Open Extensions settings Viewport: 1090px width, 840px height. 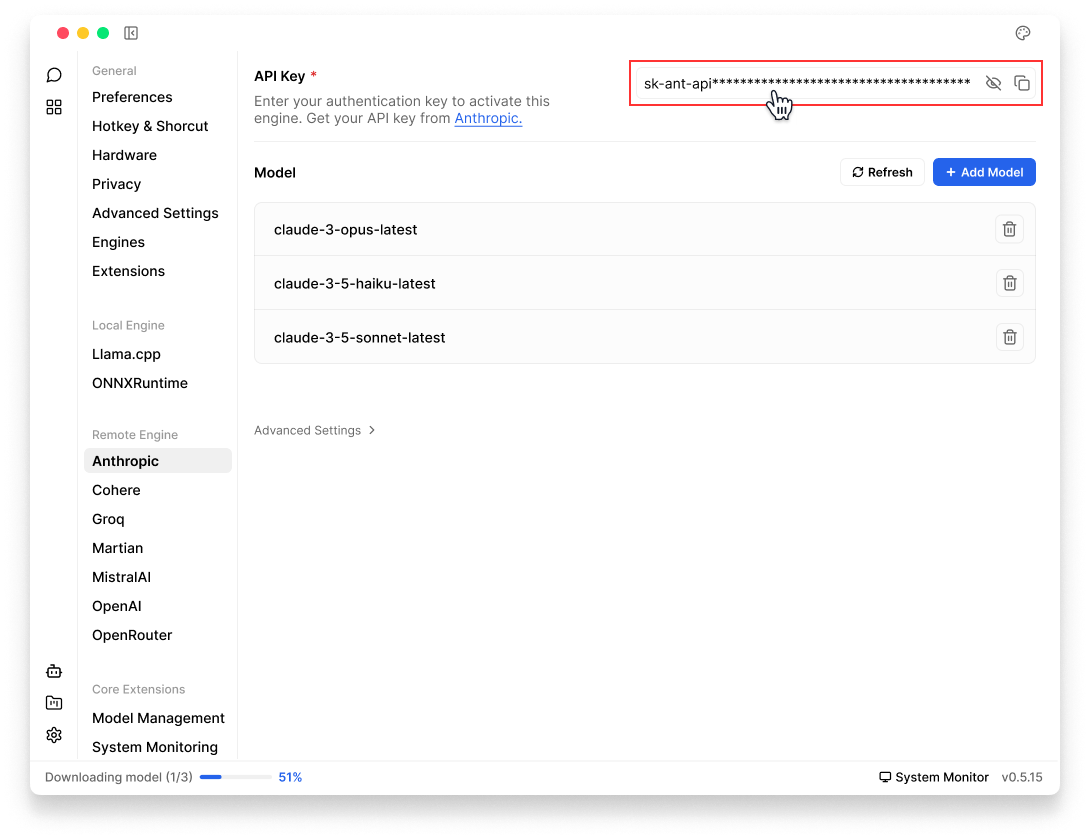129,271
